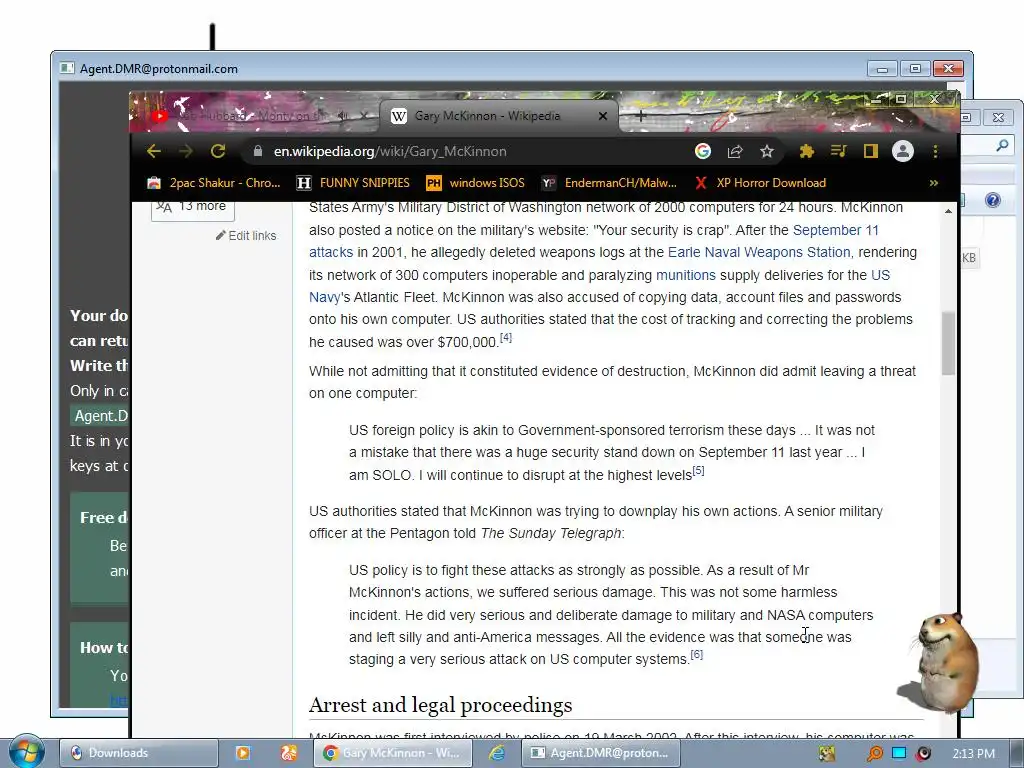This screenshot has height=768, width=1024.
Task: Switch to Gary McKinnon Chrome taskbar button
Action: [x=393, y=753]
